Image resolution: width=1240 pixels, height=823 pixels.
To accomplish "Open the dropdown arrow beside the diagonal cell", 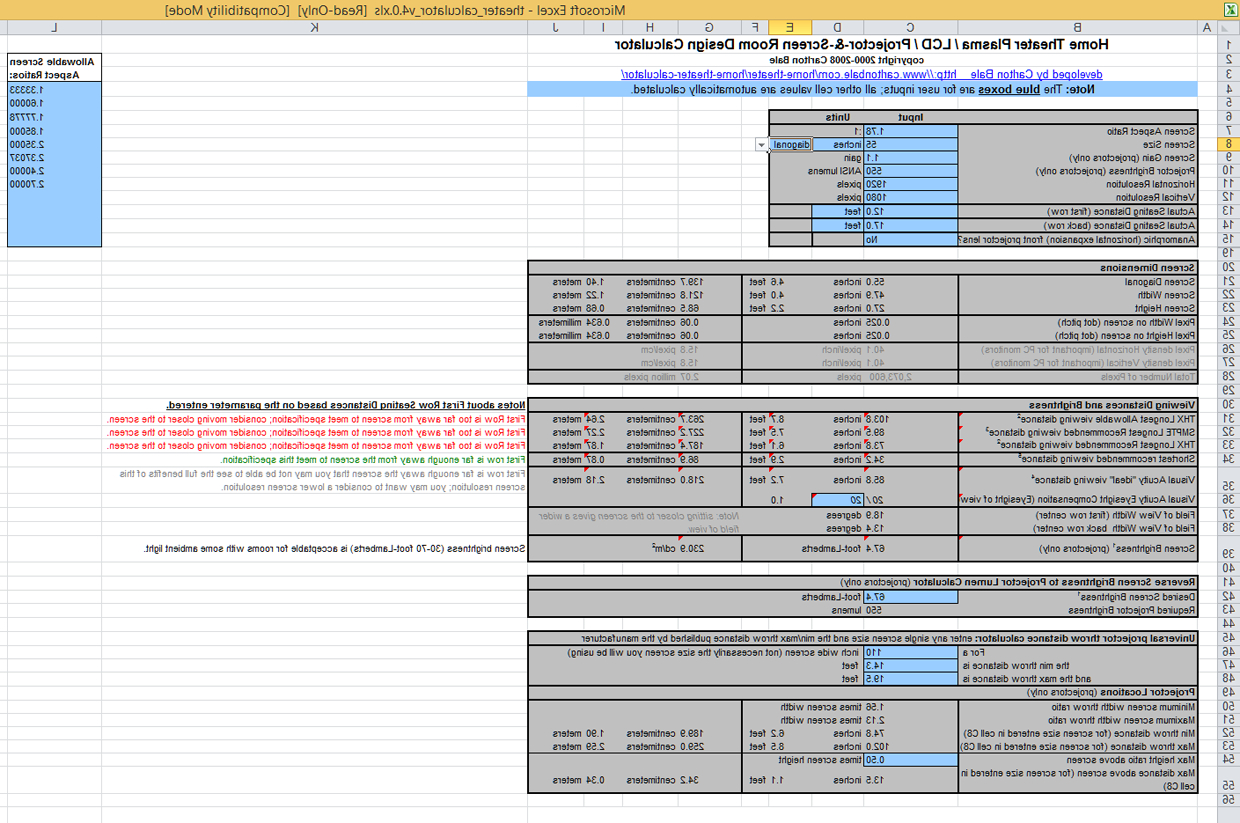I will (x=762, y=145).
